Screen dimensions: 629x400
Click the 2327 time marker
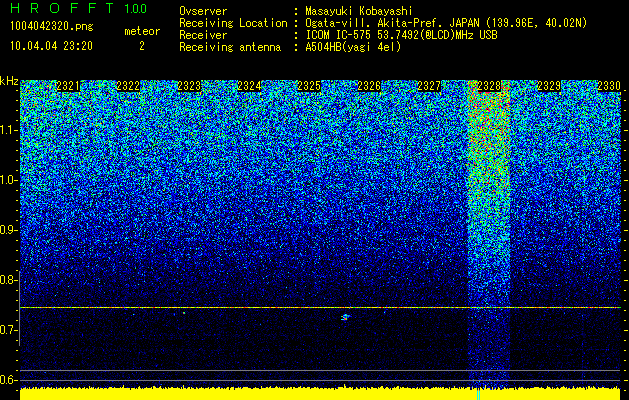(429, 86)
